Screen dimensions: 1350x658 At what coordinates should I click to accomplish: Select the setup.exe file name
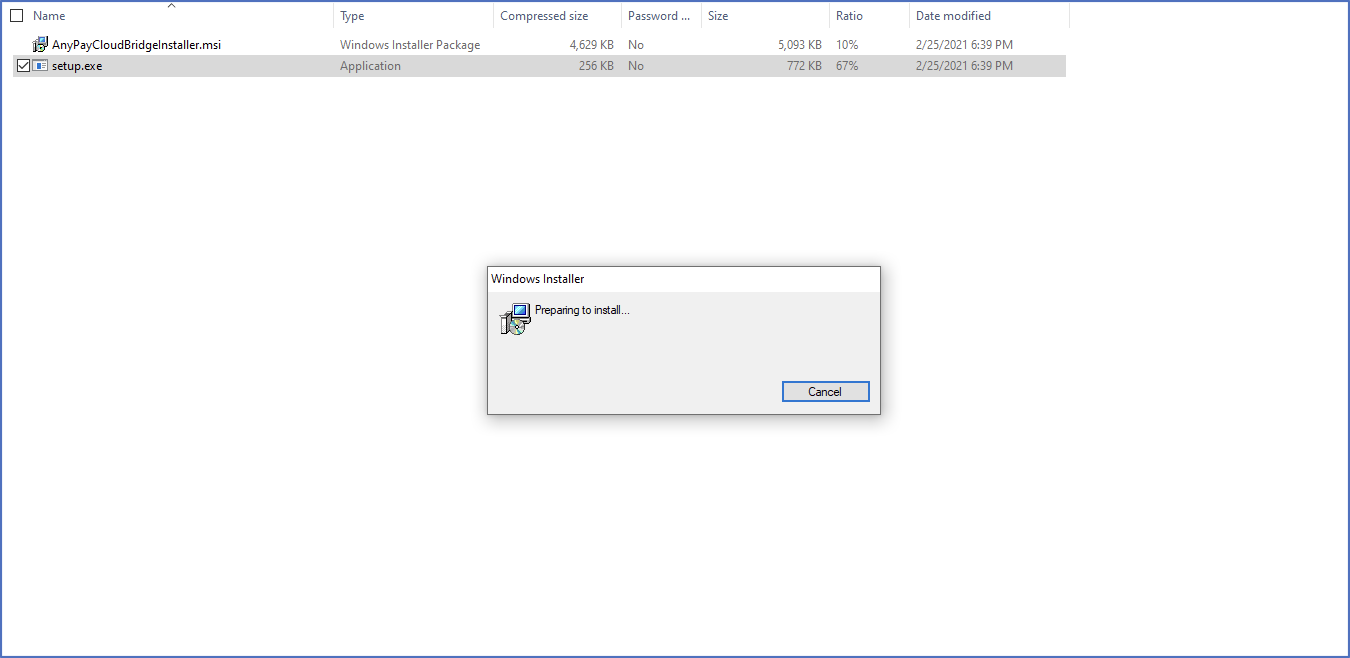coord(77,66)
